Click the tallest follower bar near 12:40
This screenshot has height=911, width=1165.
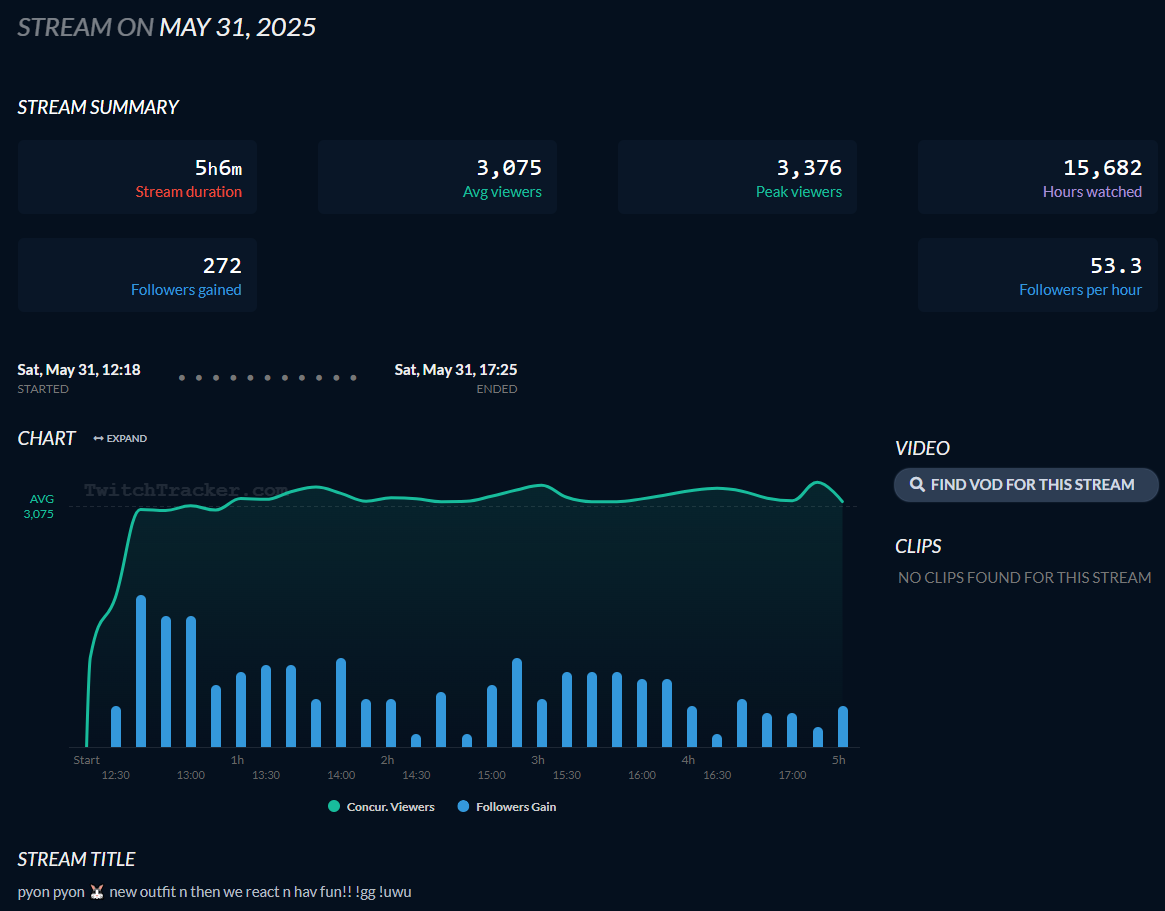[141, 670]
